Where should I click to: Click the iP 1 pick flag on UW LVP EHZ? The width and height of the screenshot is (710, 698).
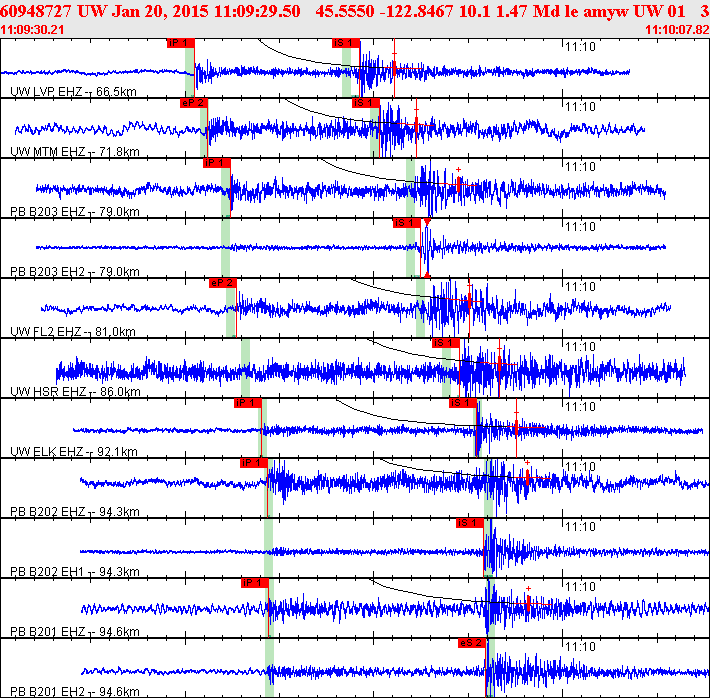tap(181, 43)
